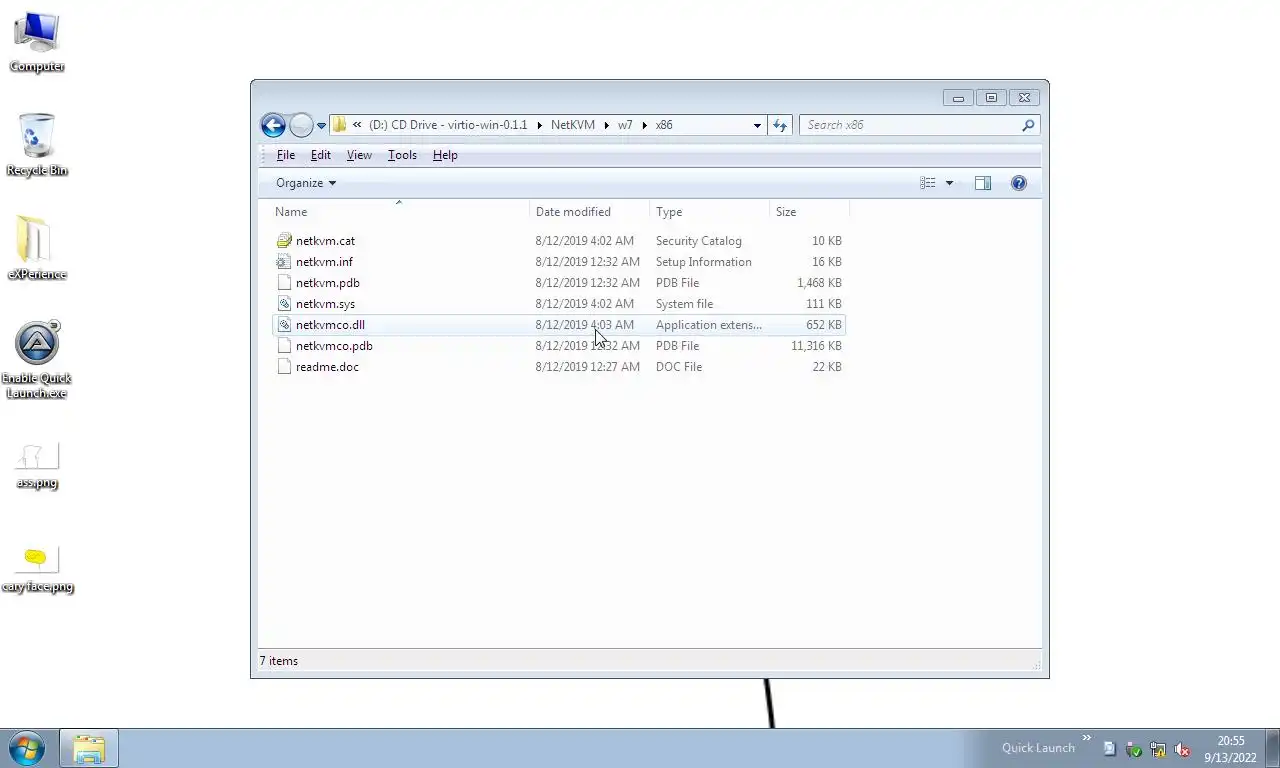Open the Recycle Bin desktop icon

tap(37, 146)
